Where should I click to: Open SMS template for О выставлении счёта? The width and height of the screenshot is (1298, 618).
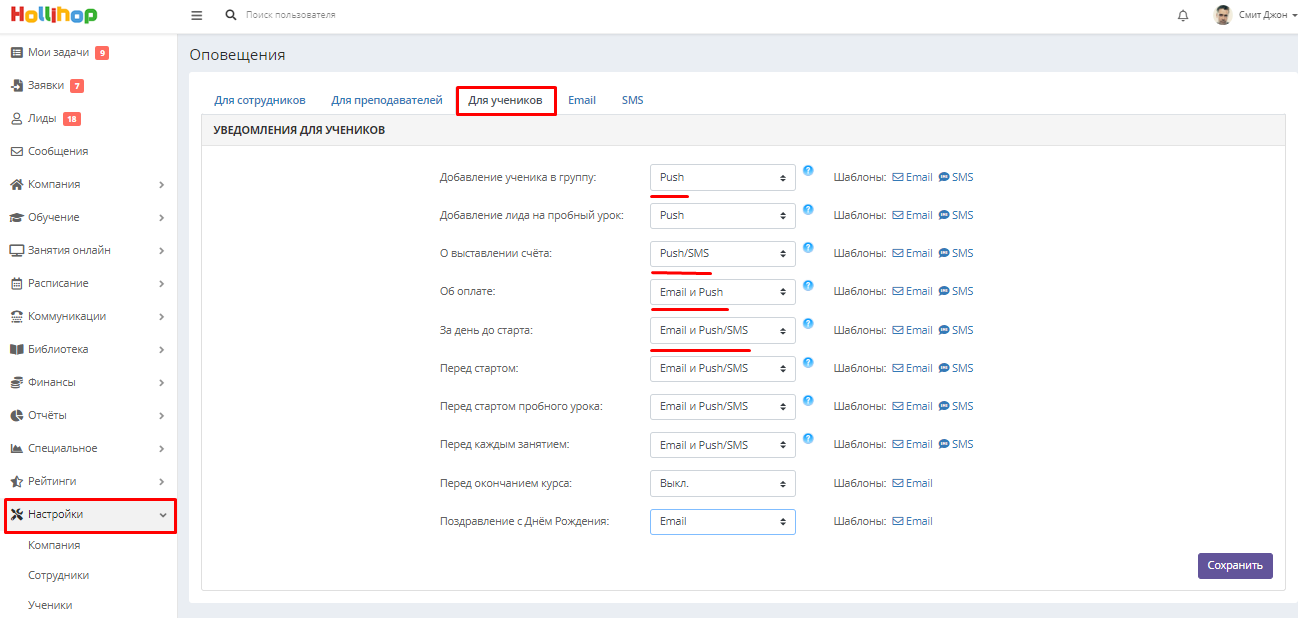955,254
